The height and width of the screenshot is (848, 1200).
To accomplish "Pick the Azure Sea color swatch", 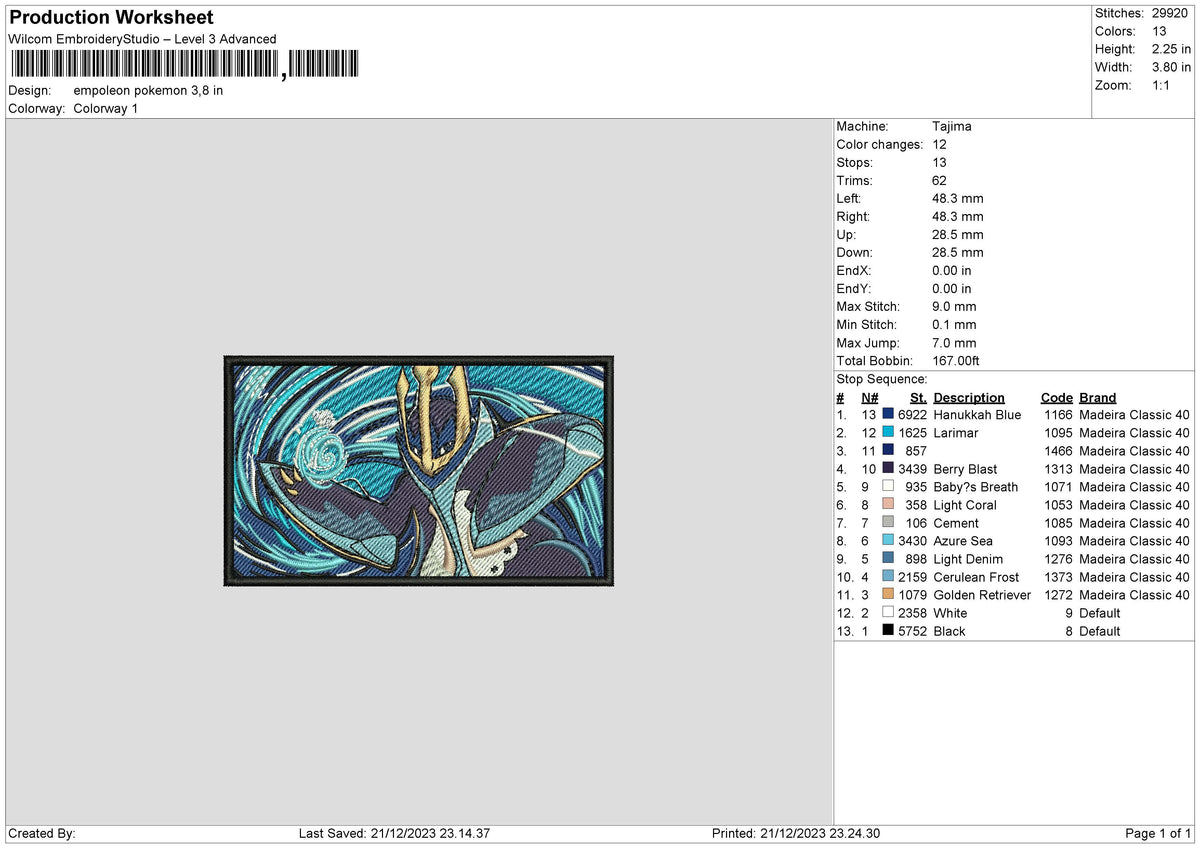I will coord(888,540).
